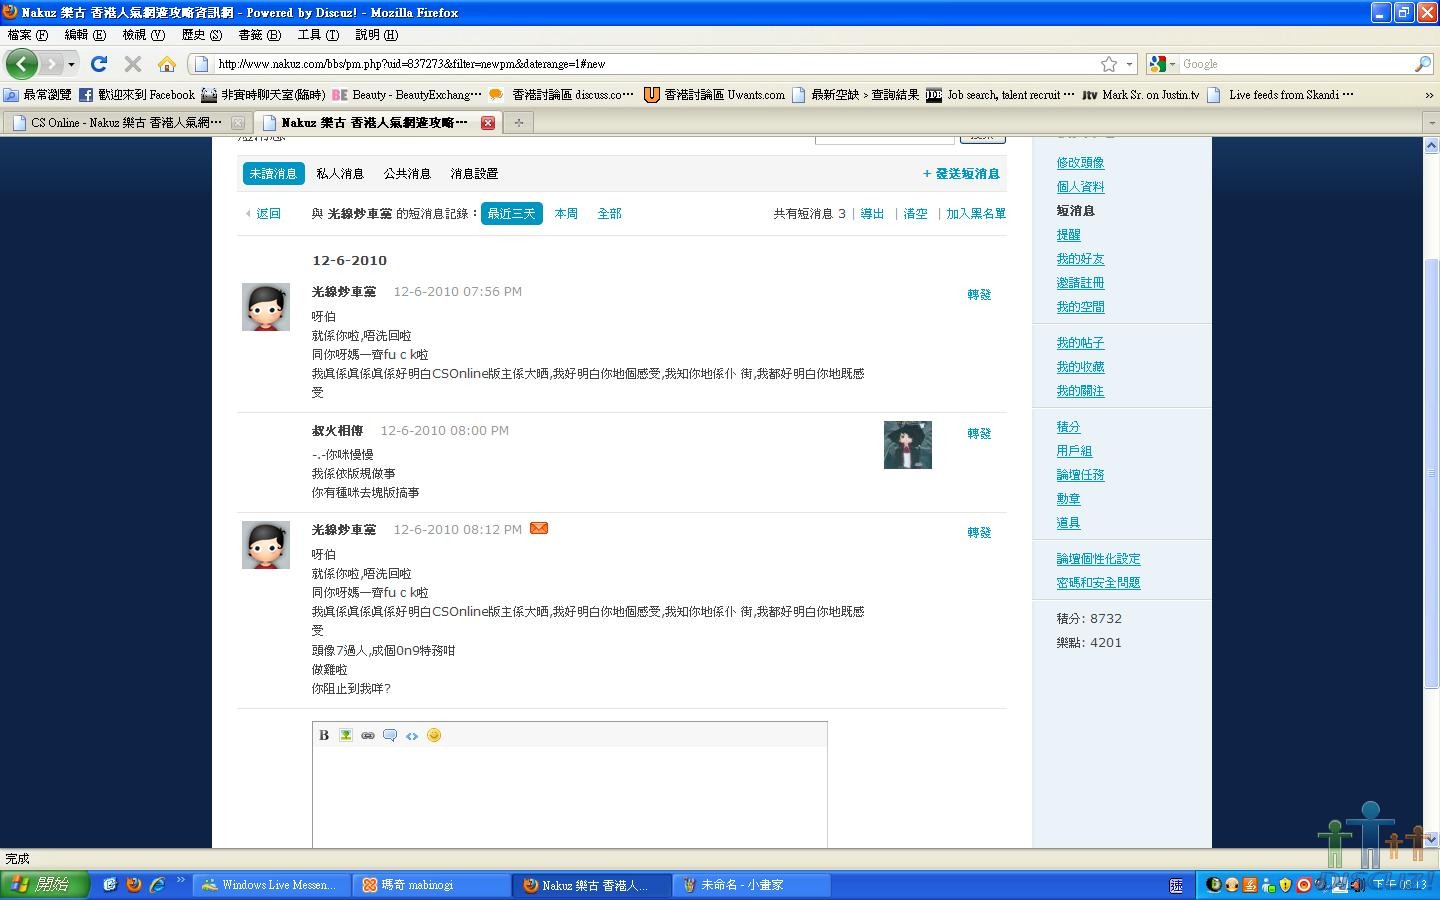Click the insert link icon in editor
Screen dimensions: 1440x900
[368, 735]
